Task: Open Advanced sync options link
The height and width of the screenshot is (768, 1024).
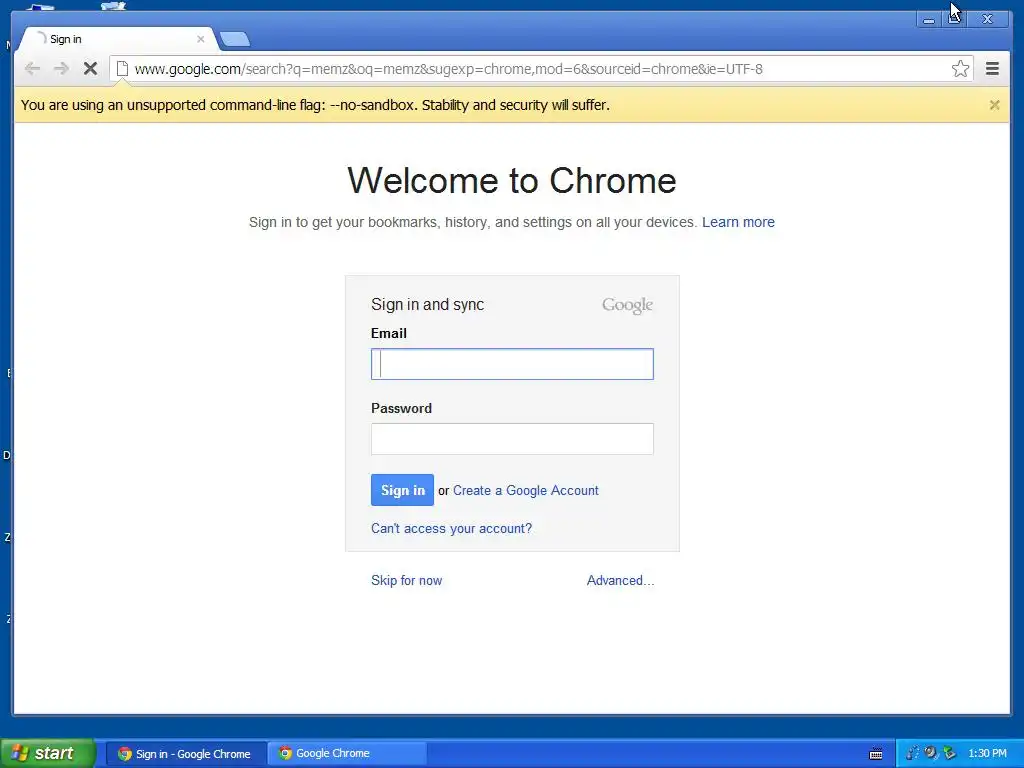Action: pyautogui.click(x=620, y=581)
